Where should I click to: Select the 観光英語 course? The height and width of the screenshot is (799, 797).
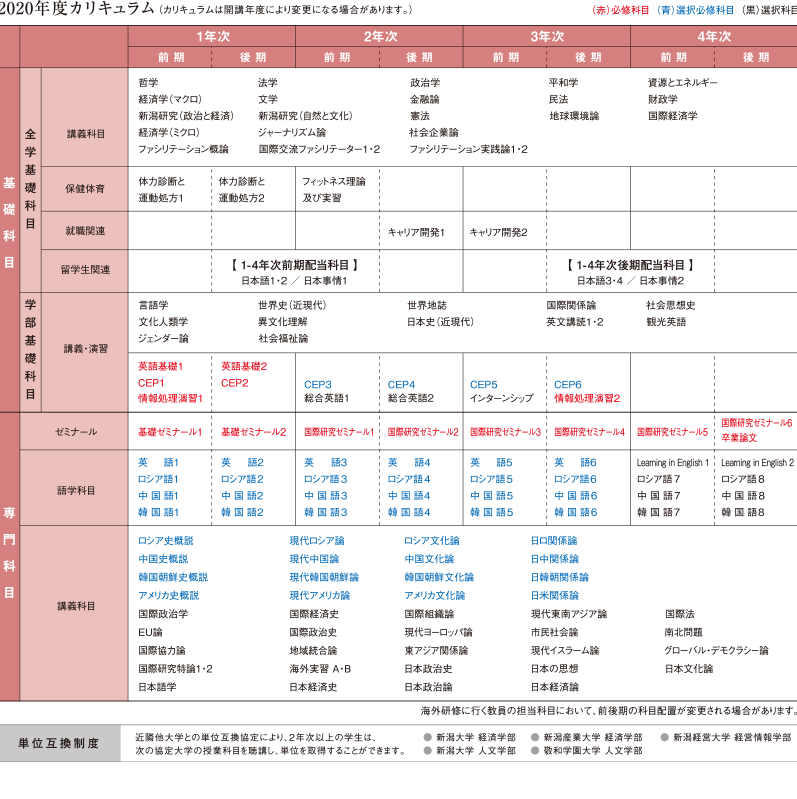click(666, 322)
